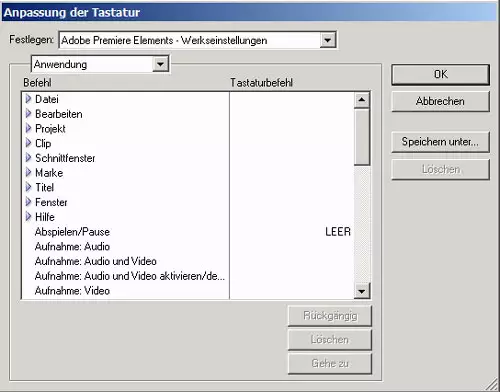The height and width of the screenshot is (392, 500).
Task: Click the scrollbar up arrow
Action: [362, 100]
